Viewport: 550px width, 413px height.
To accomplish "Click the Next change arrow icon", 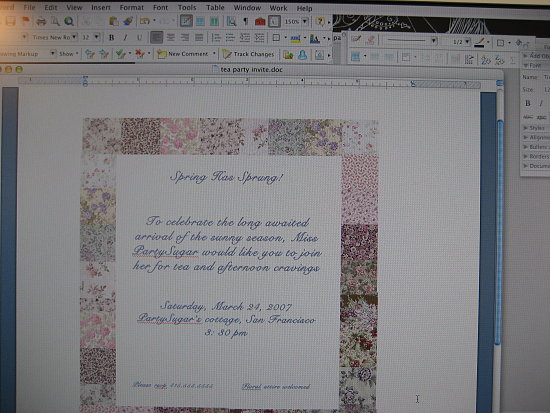I will (x=104, y=54).
